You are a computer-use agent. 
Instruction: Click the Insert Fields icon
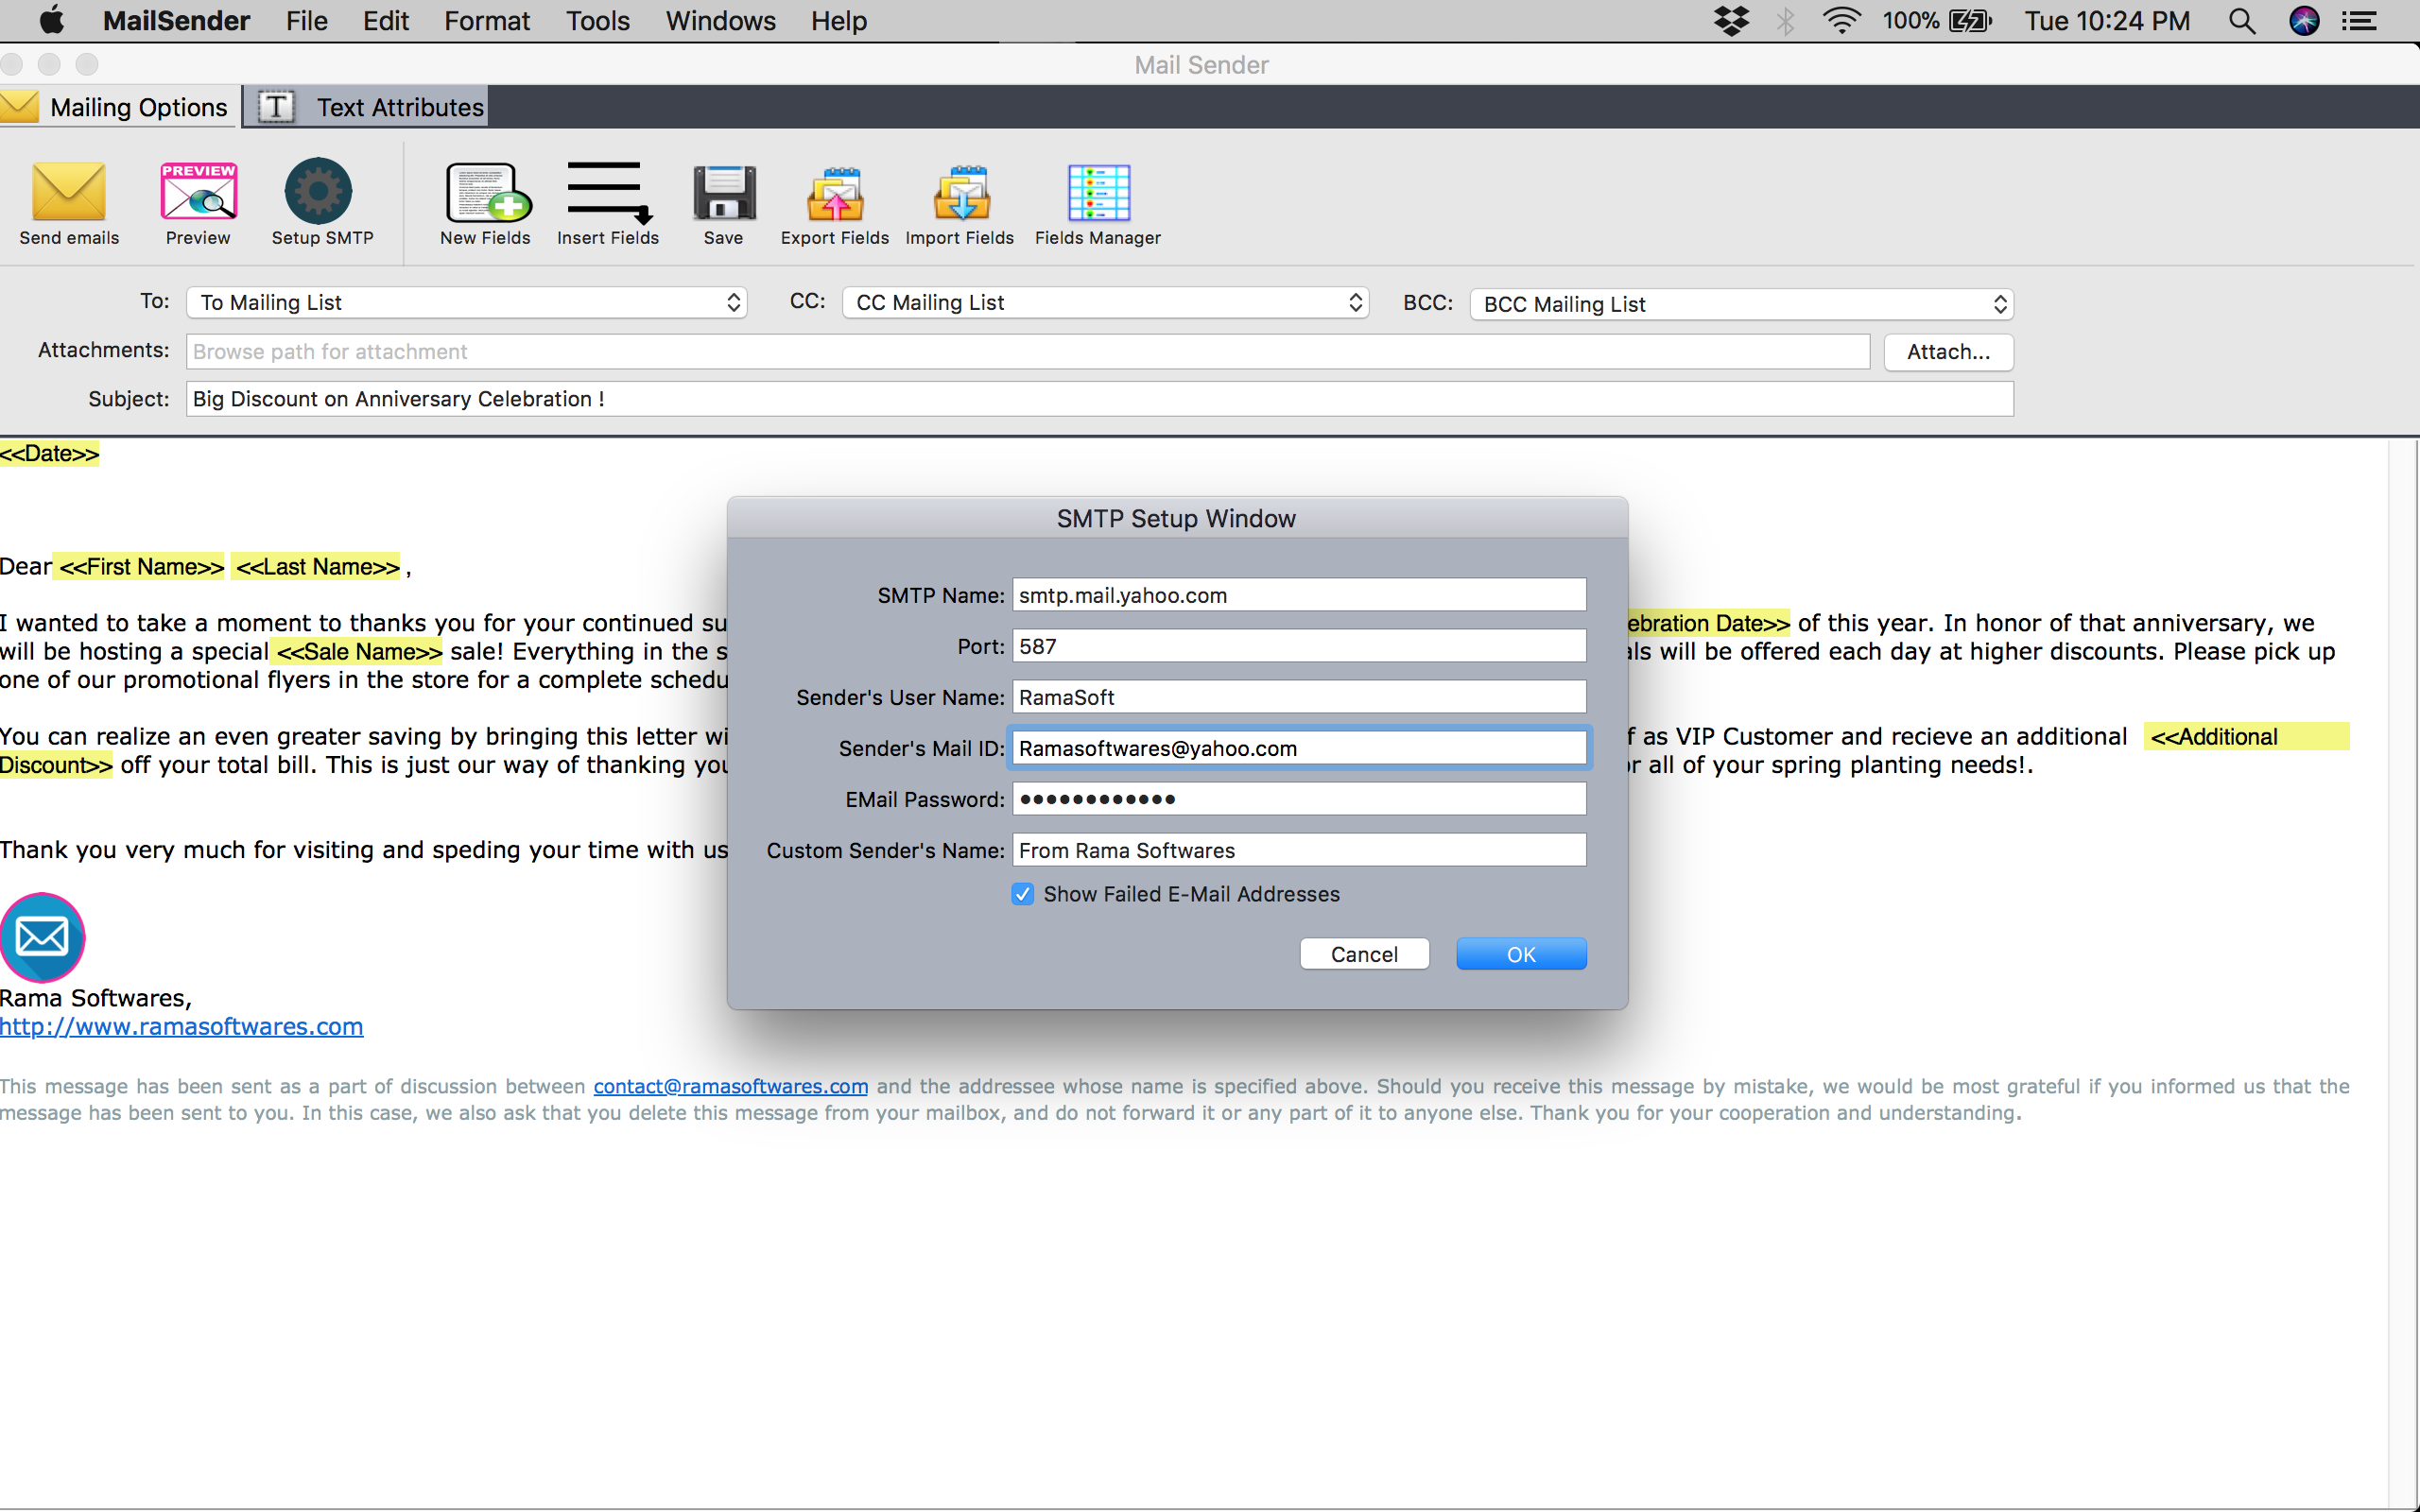click(x=609, y=192)
